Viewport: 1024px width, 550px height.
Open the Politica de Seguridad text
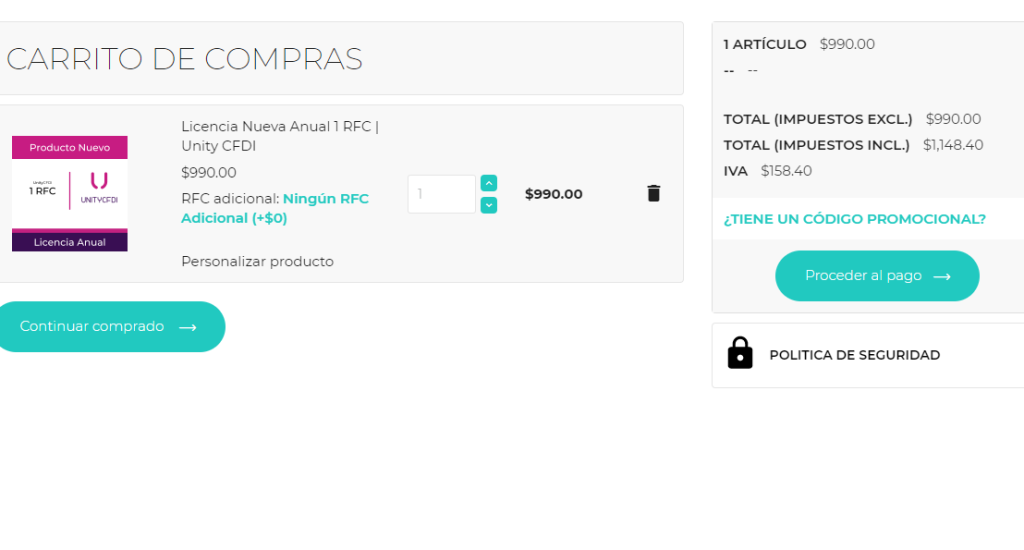(x=854, y=355)
